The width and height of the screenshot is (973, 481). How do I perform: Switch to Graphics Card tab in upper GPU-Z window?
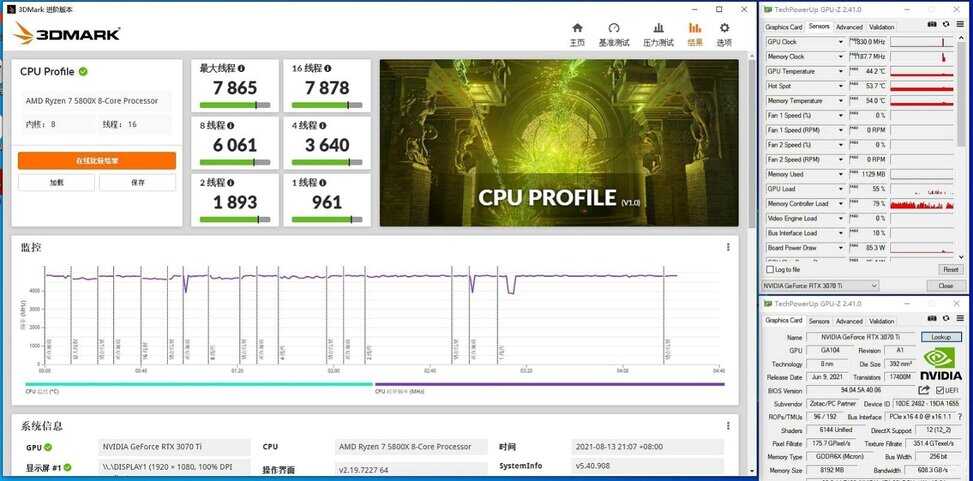(x=784, y=27)
